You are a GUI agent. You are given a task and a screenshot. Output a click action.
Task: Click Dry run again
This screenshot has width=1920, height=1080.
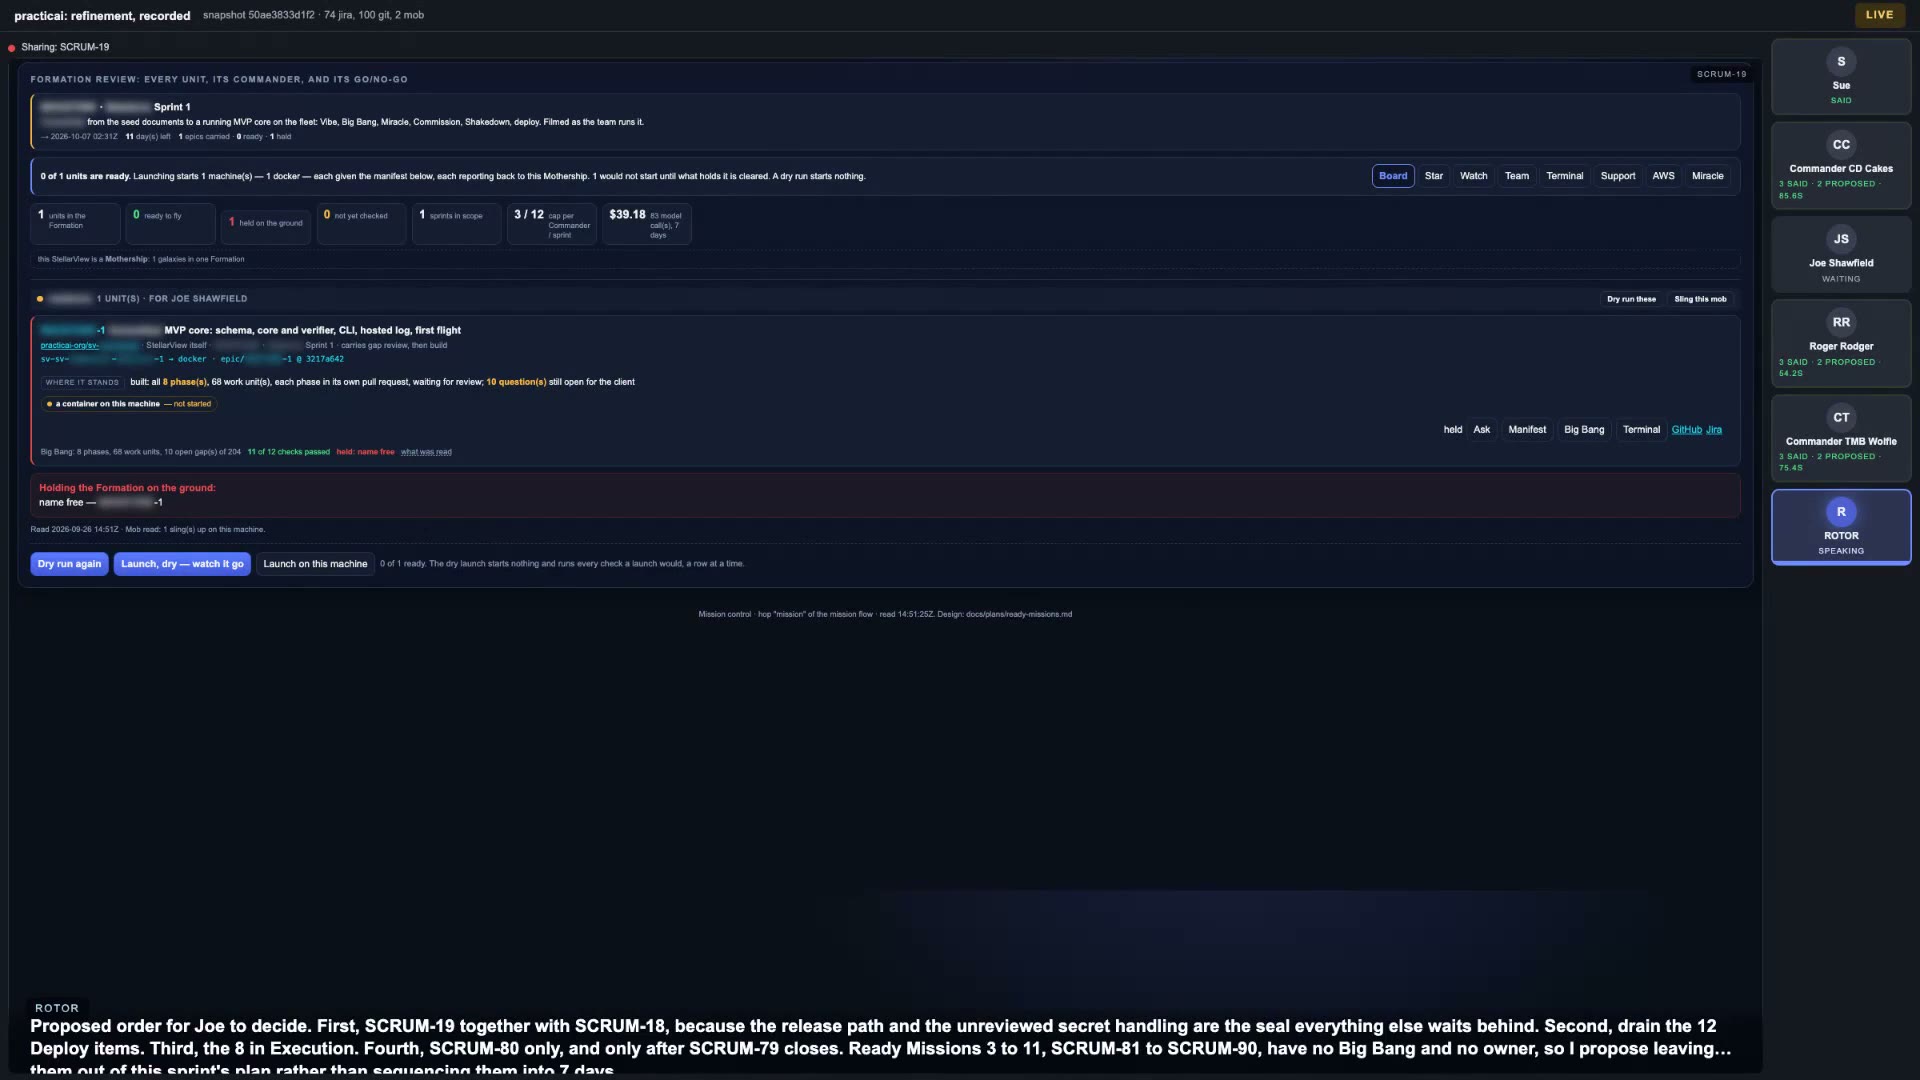(69, 564)
